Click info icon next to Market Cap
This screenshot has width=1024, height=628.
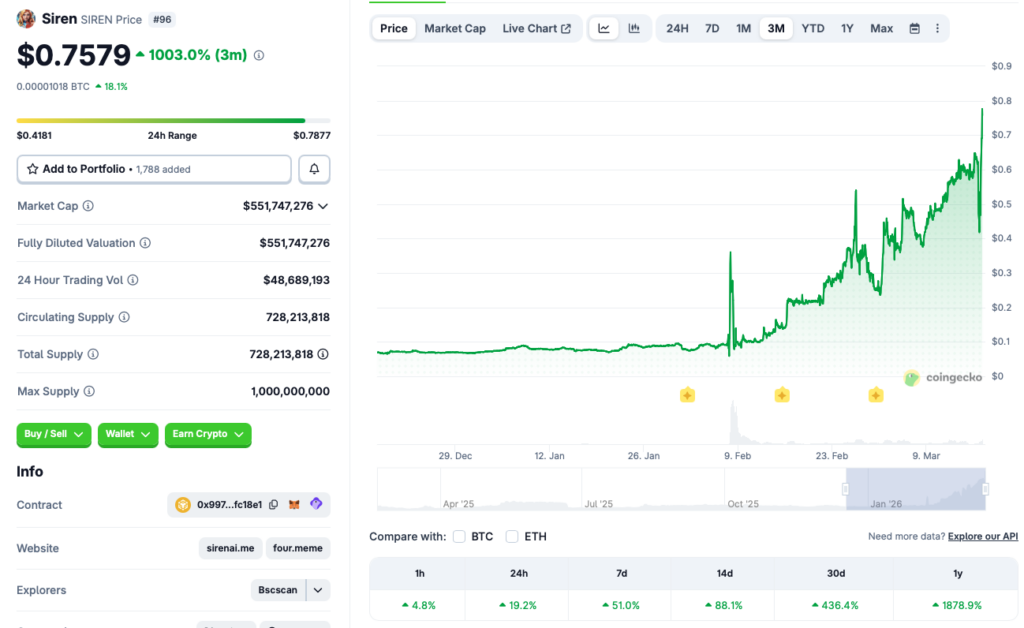click(x=88, y=206)
